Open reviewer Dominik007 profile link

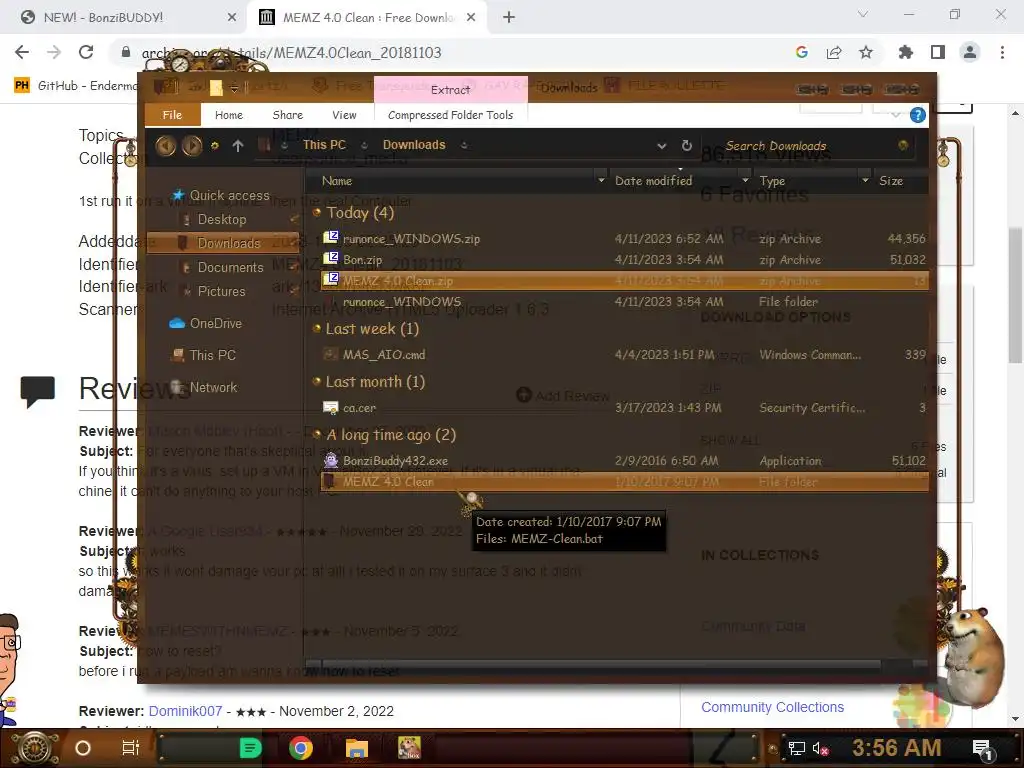[x=185, y=711]
